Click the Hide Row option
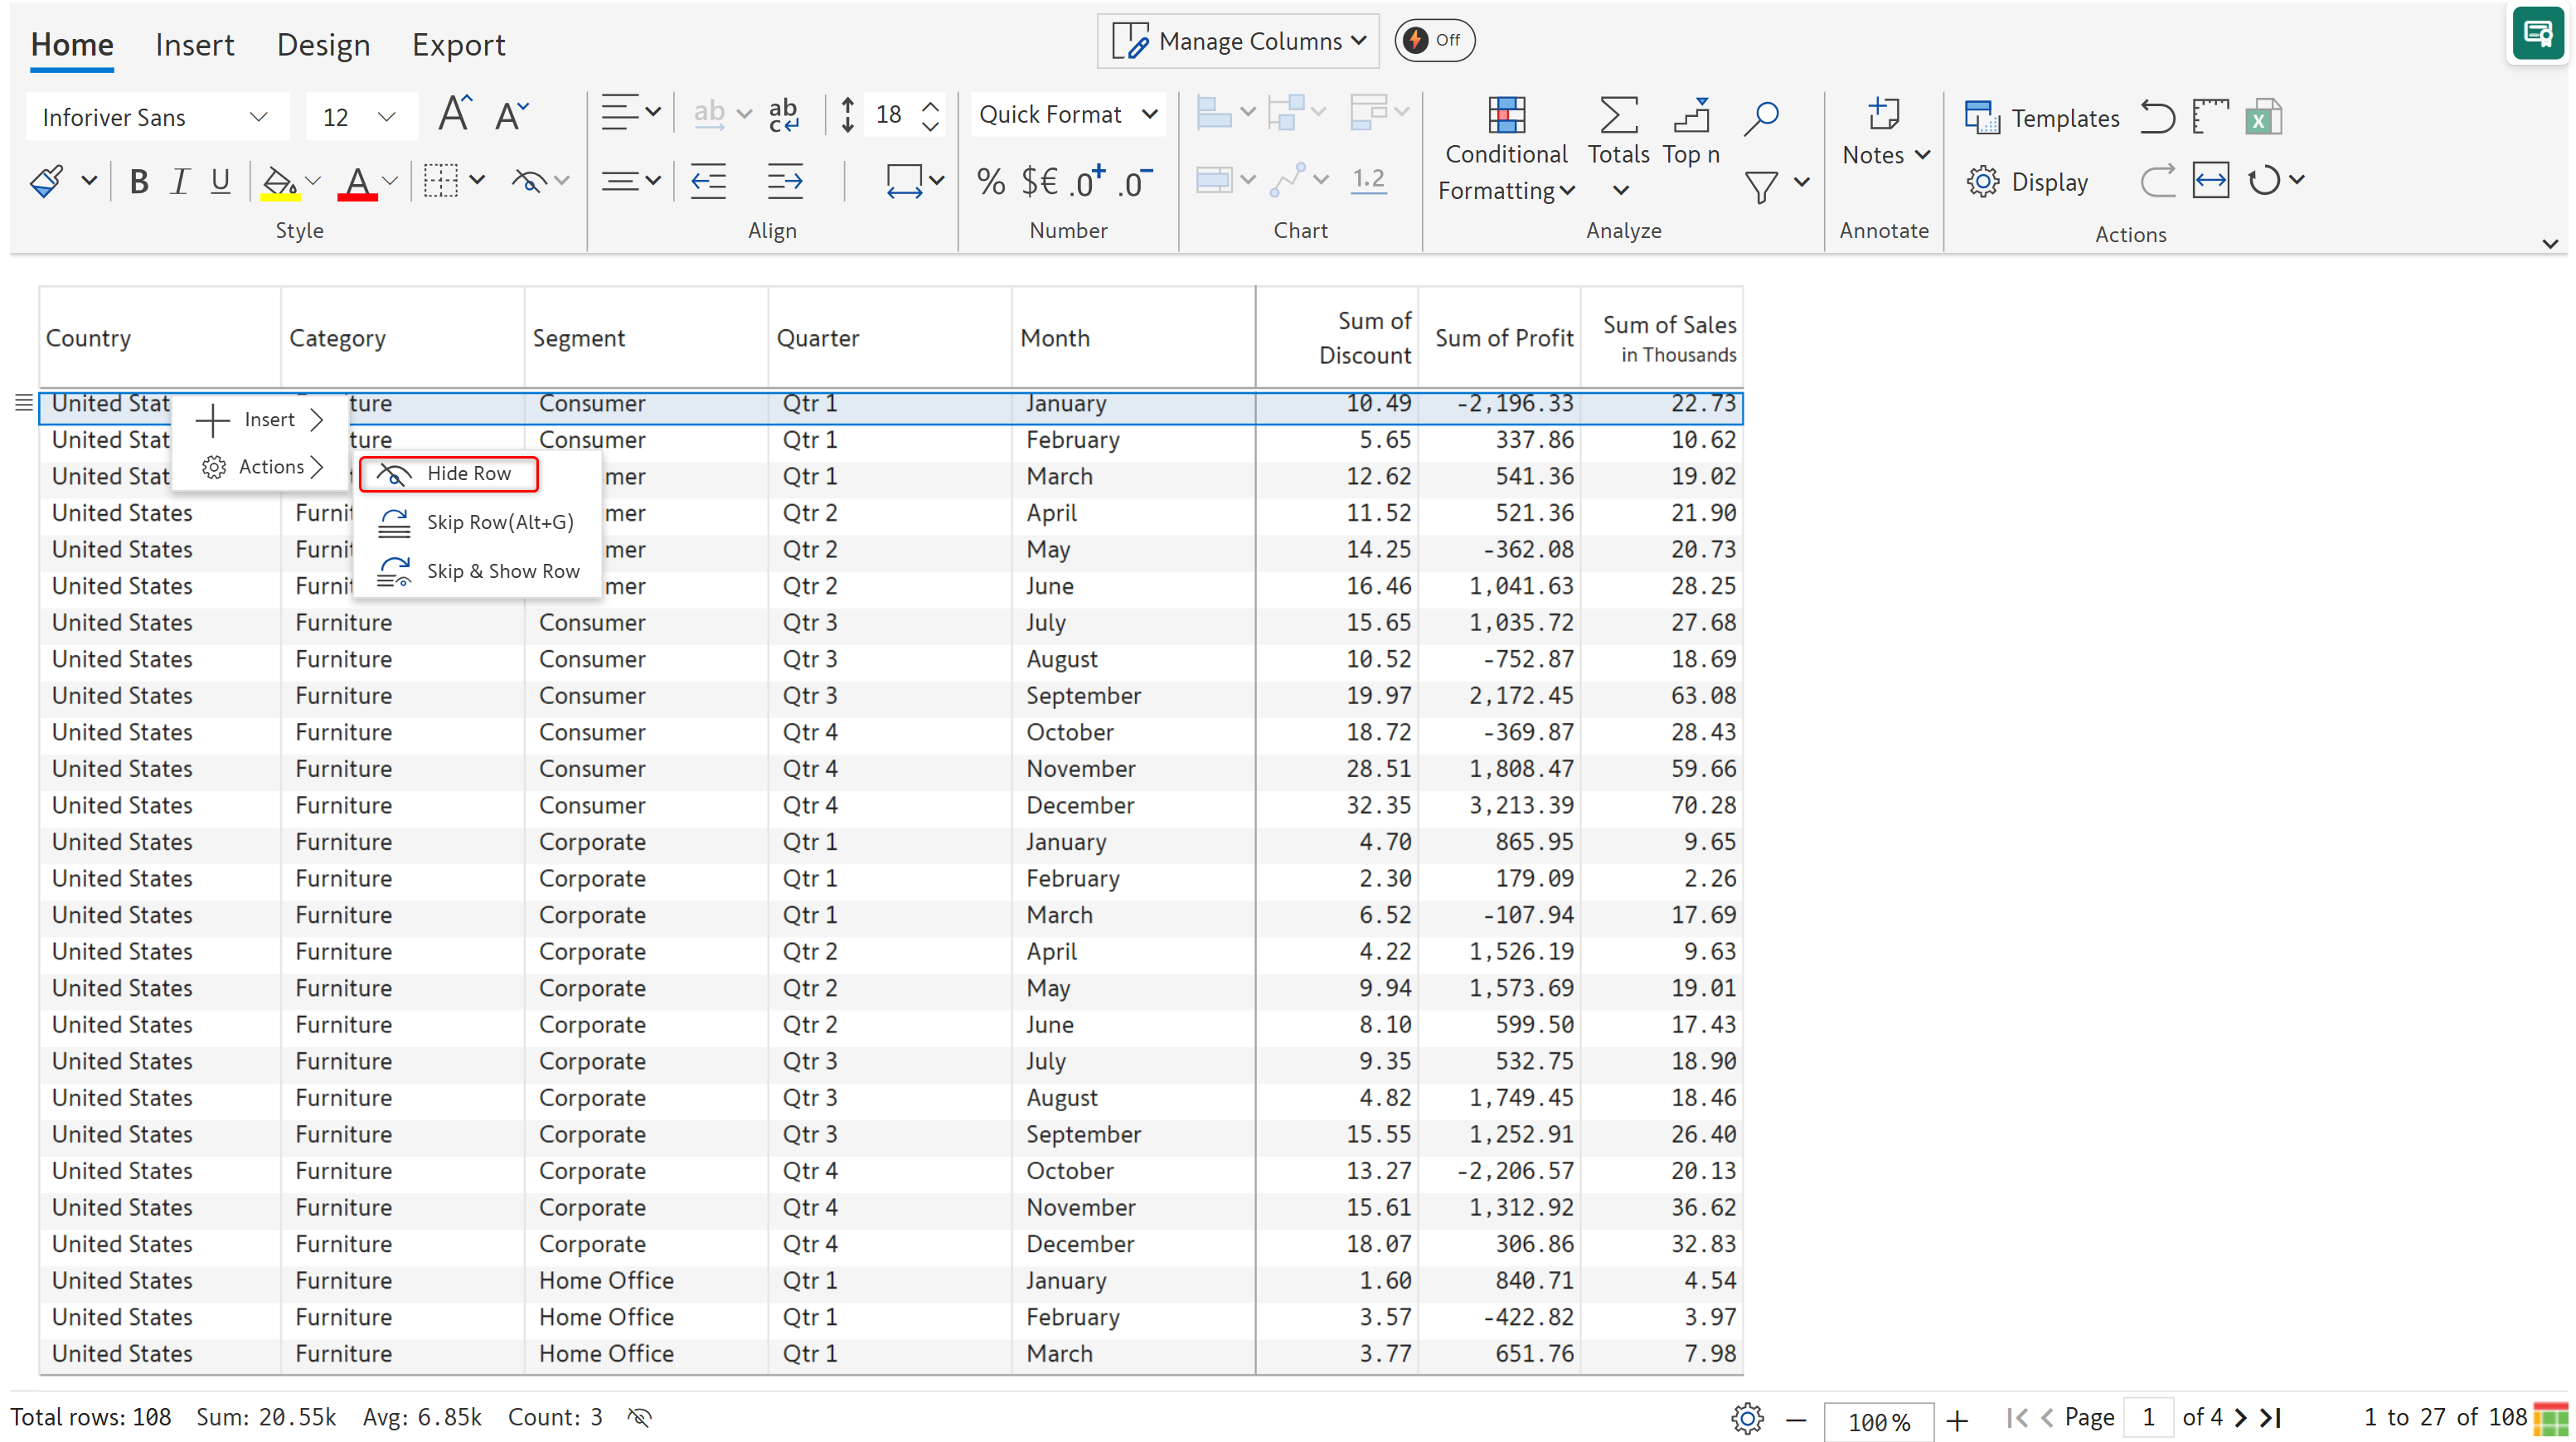 468,473
